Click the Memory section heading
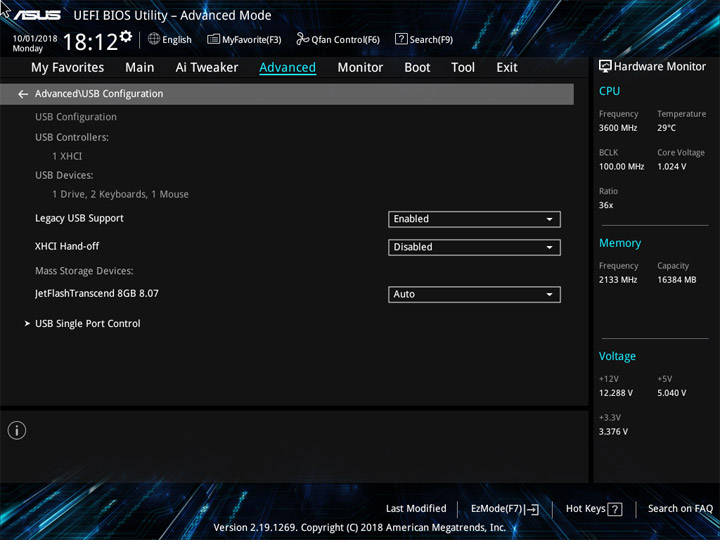Screen dimensions: 720x540 (620, 243)
